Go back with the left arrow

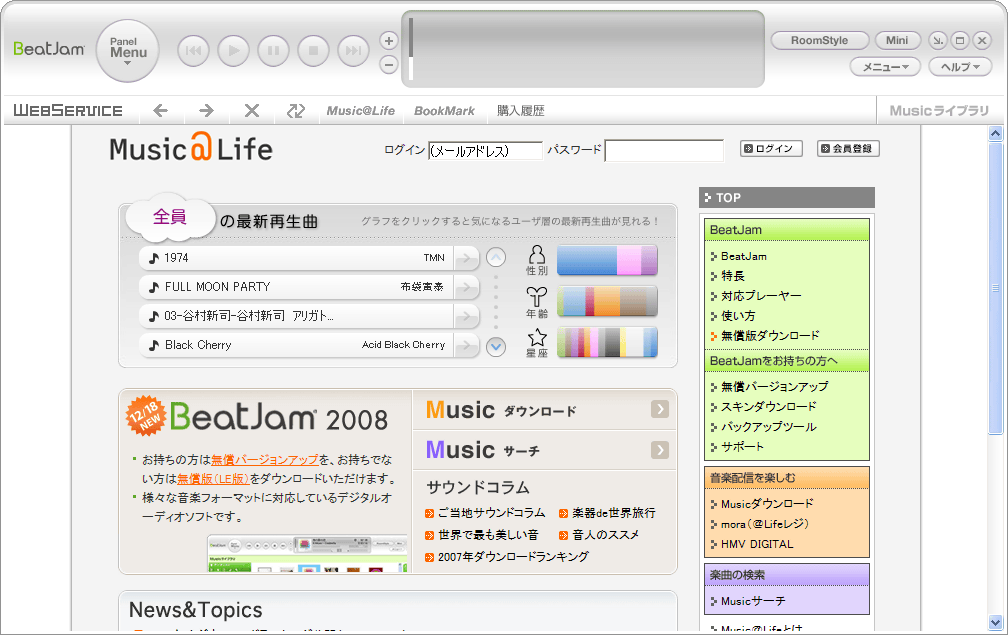tap(161, 111)
